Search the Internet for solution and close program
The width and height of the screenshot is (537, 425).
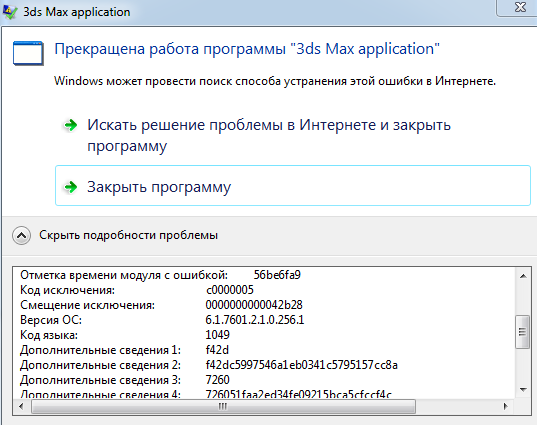pyautogui.click(x=268, y=135)
